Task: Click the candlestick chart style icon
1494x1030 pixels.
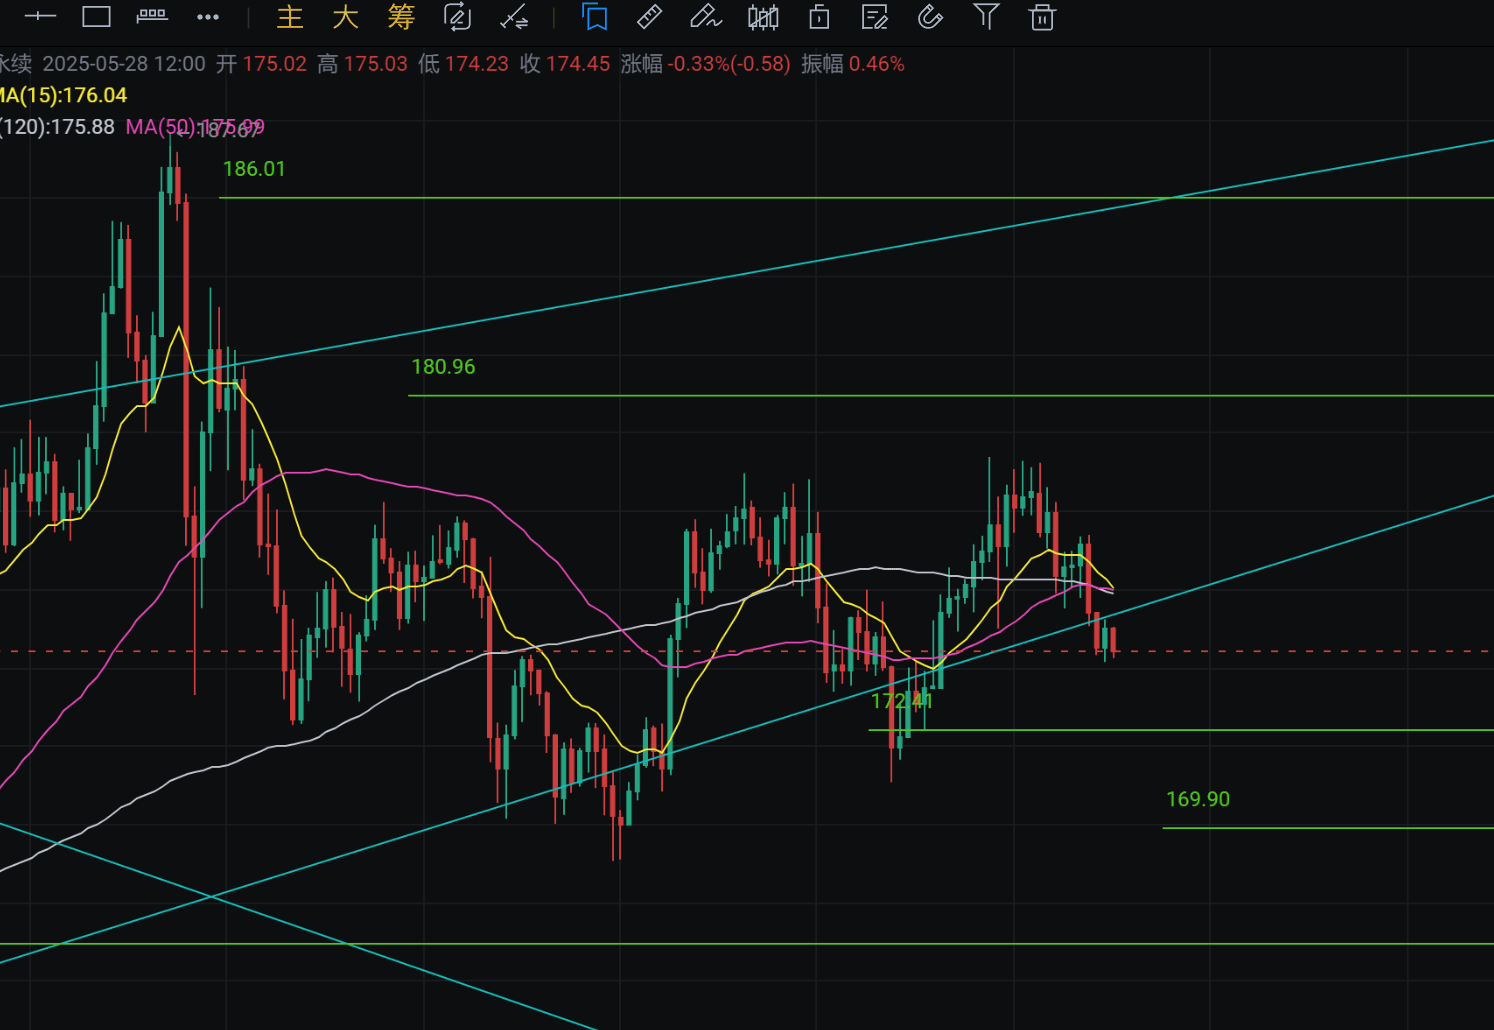Action: click(x=763, y=17)
